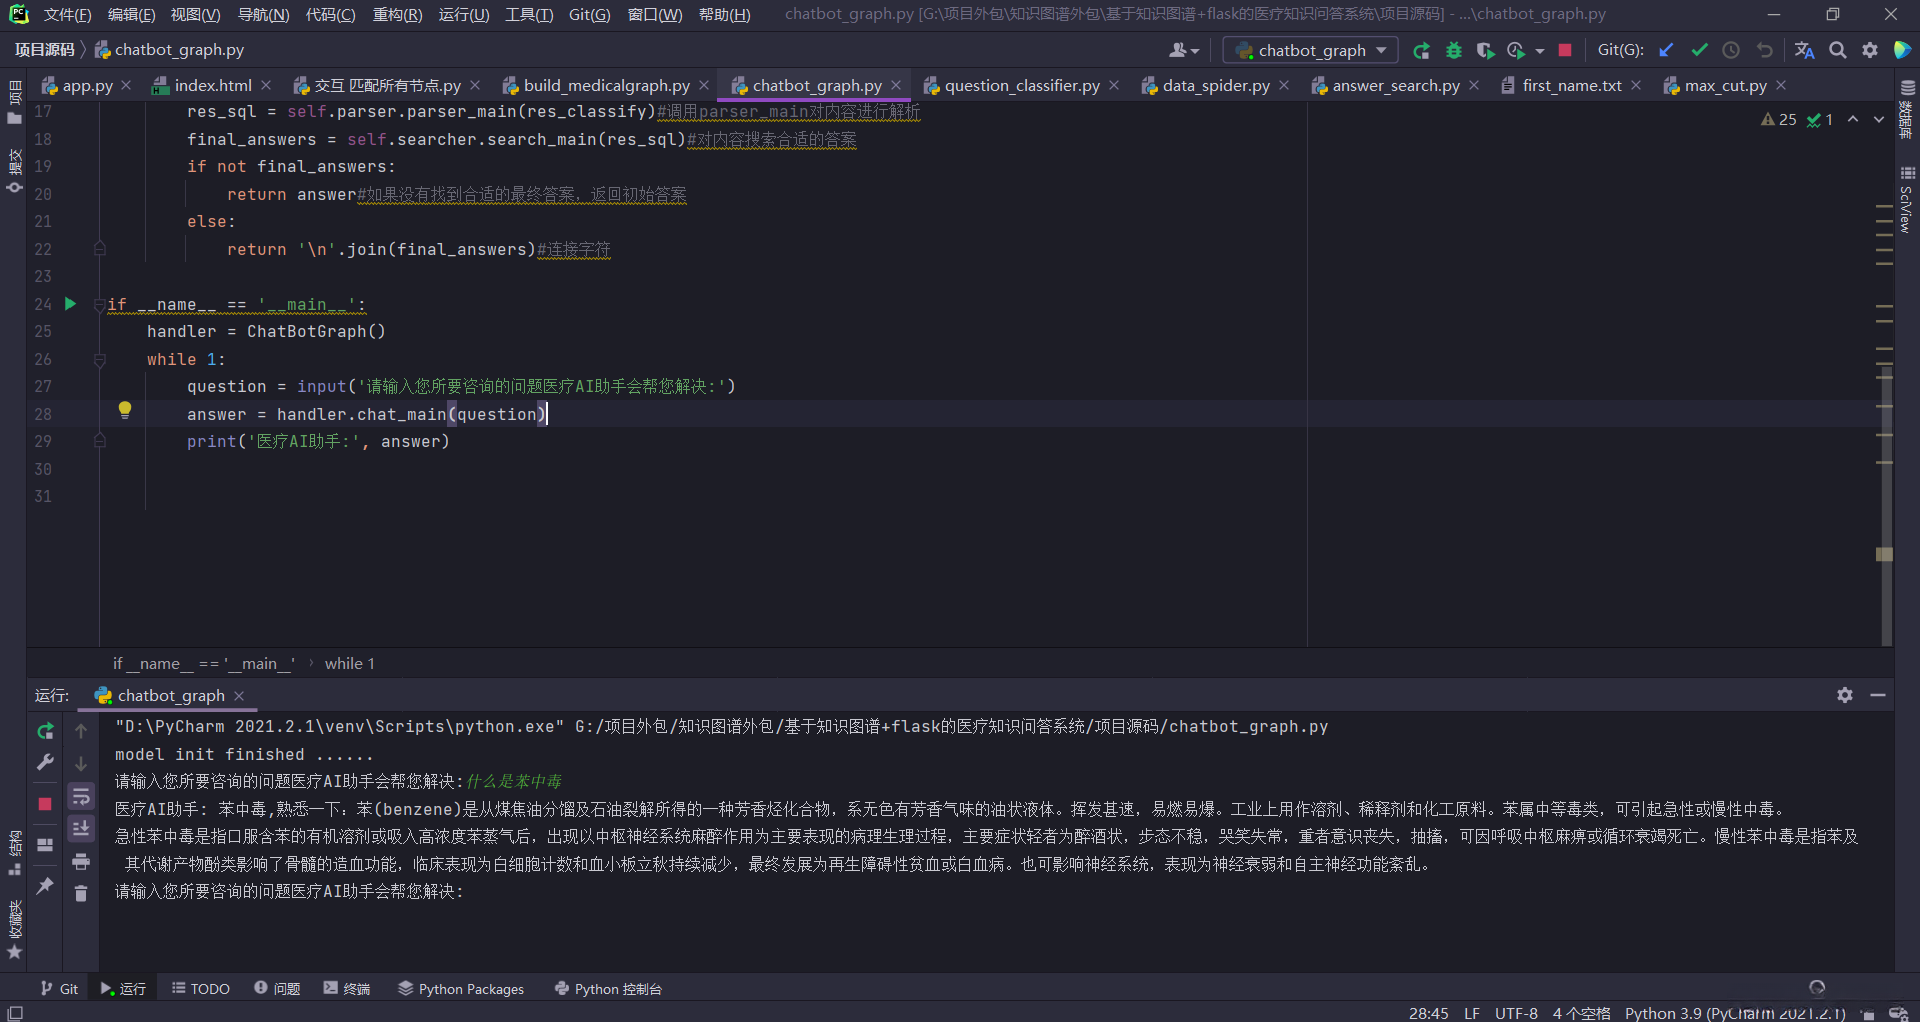Open the profiler dropdown arrow

pos(1541,50)
